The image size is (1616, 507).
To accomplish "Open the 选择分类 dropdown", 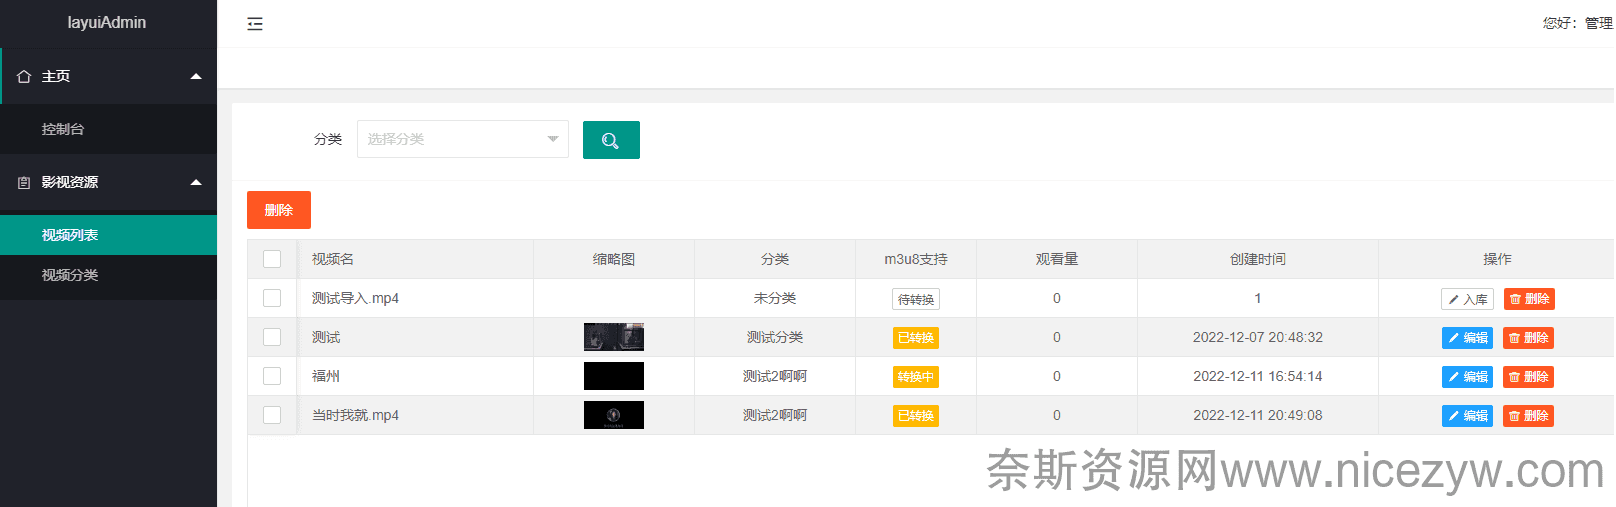I will coord(463,139).
